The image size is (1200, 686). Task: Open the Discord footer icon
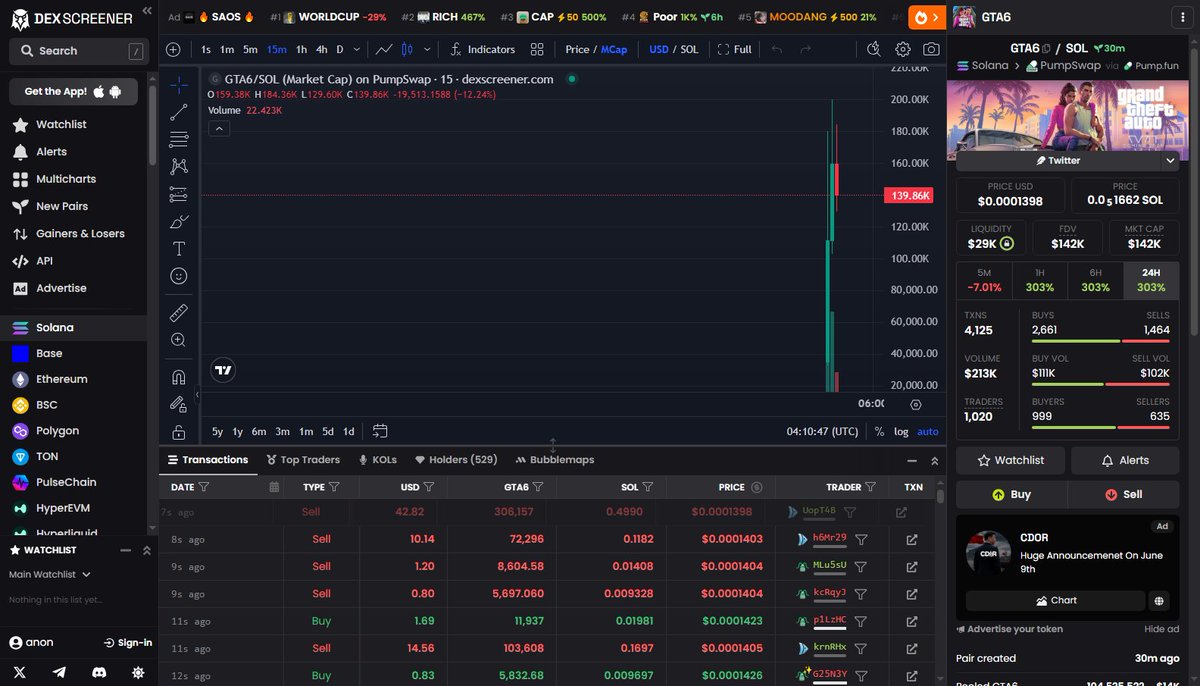click(98, 672)
